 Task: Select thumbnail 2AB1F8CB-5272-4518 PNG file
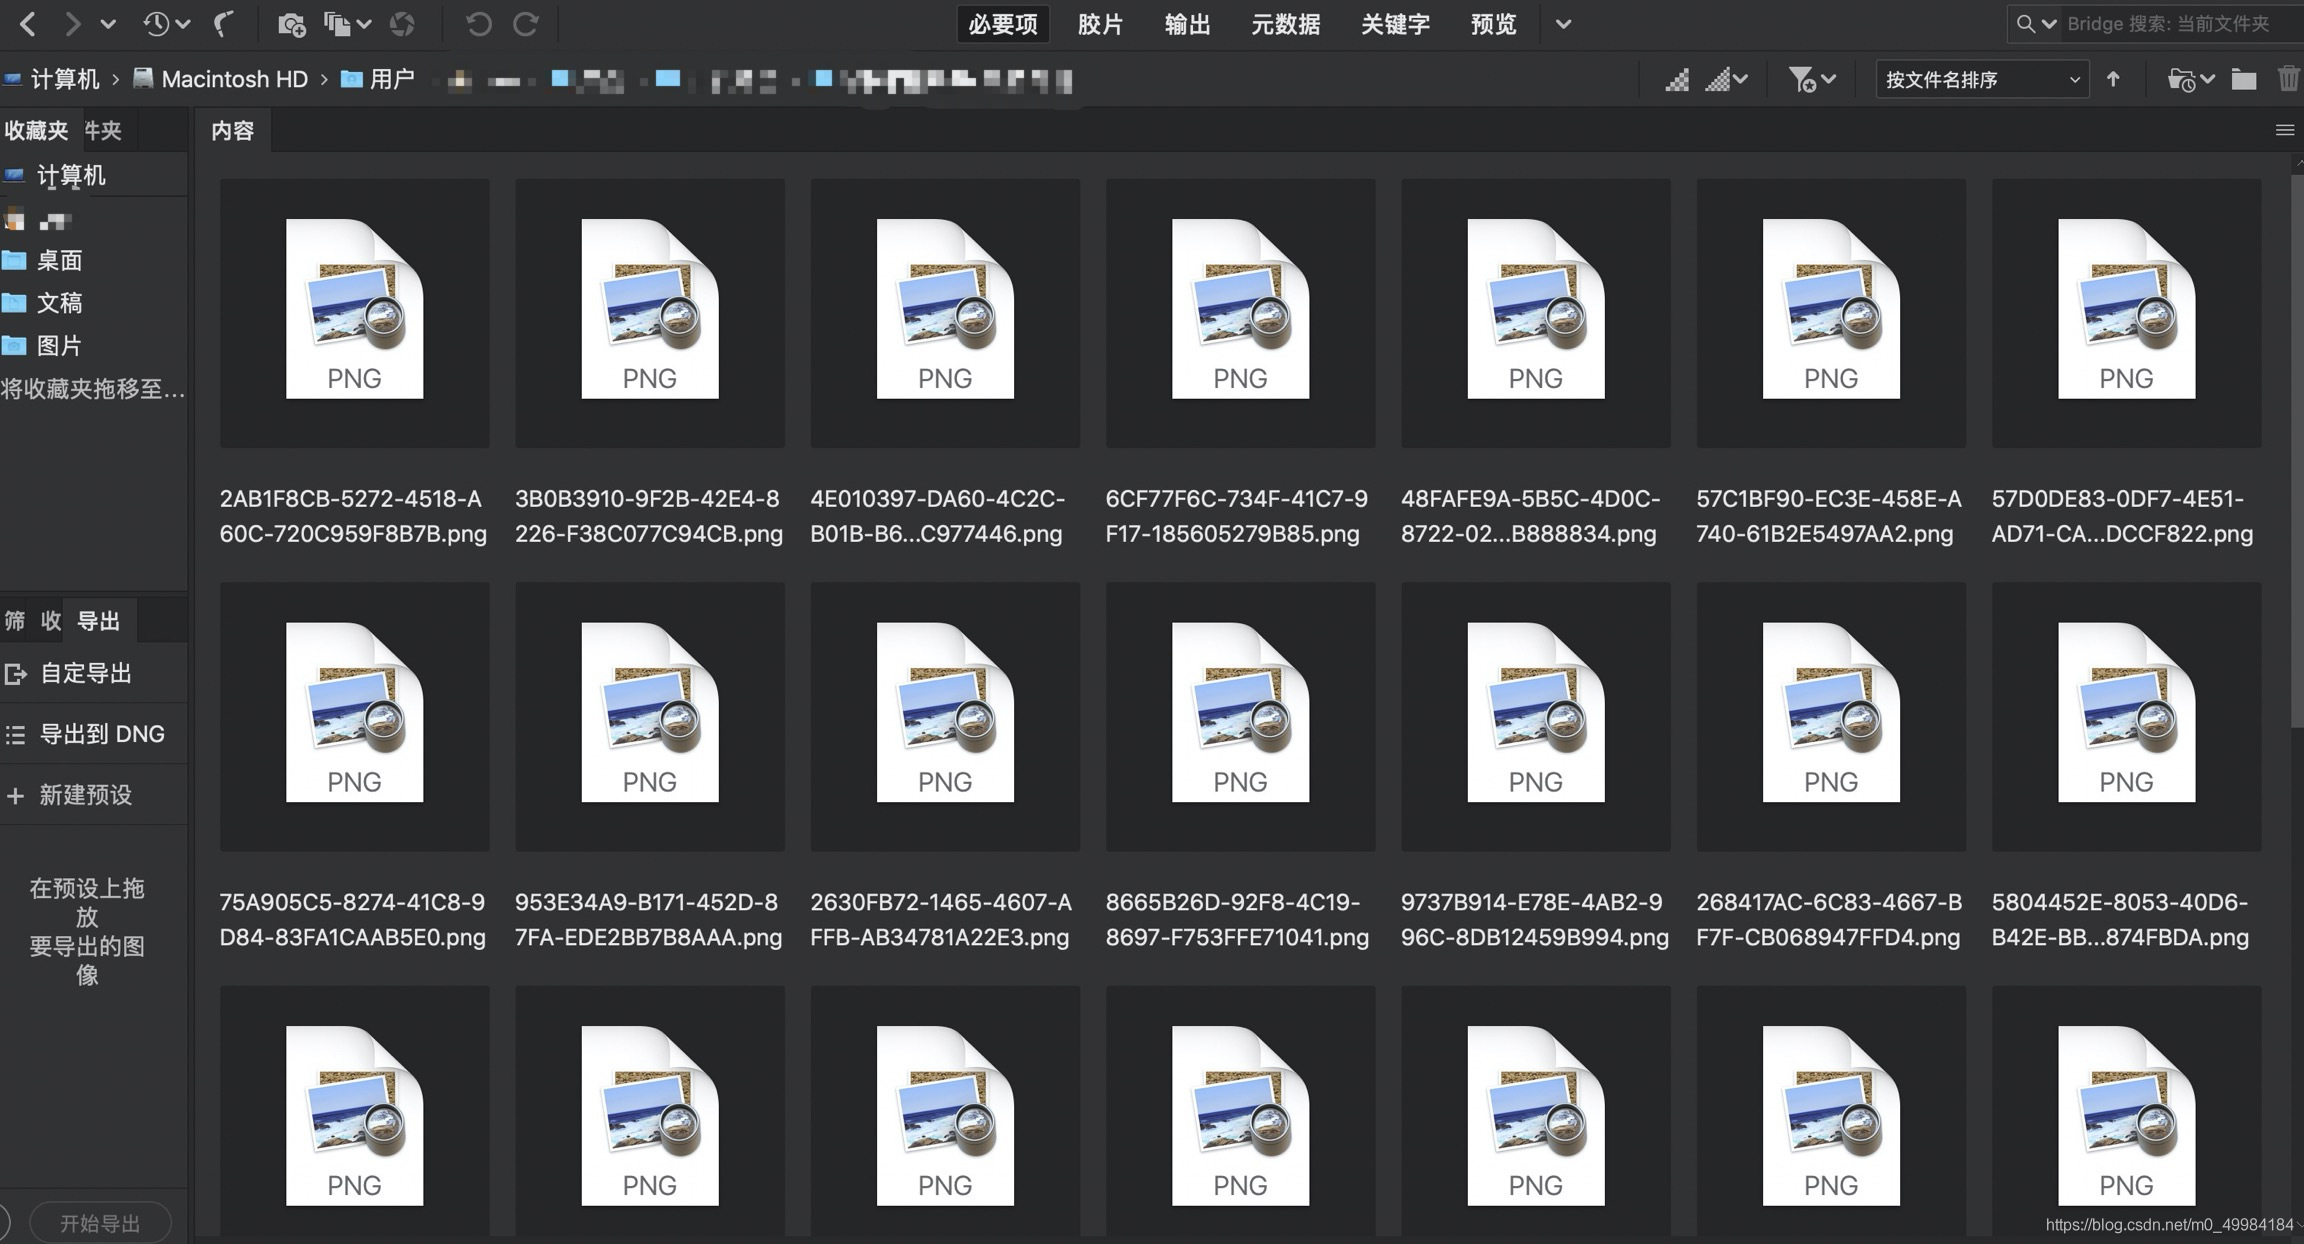click(x=354, y=312)
